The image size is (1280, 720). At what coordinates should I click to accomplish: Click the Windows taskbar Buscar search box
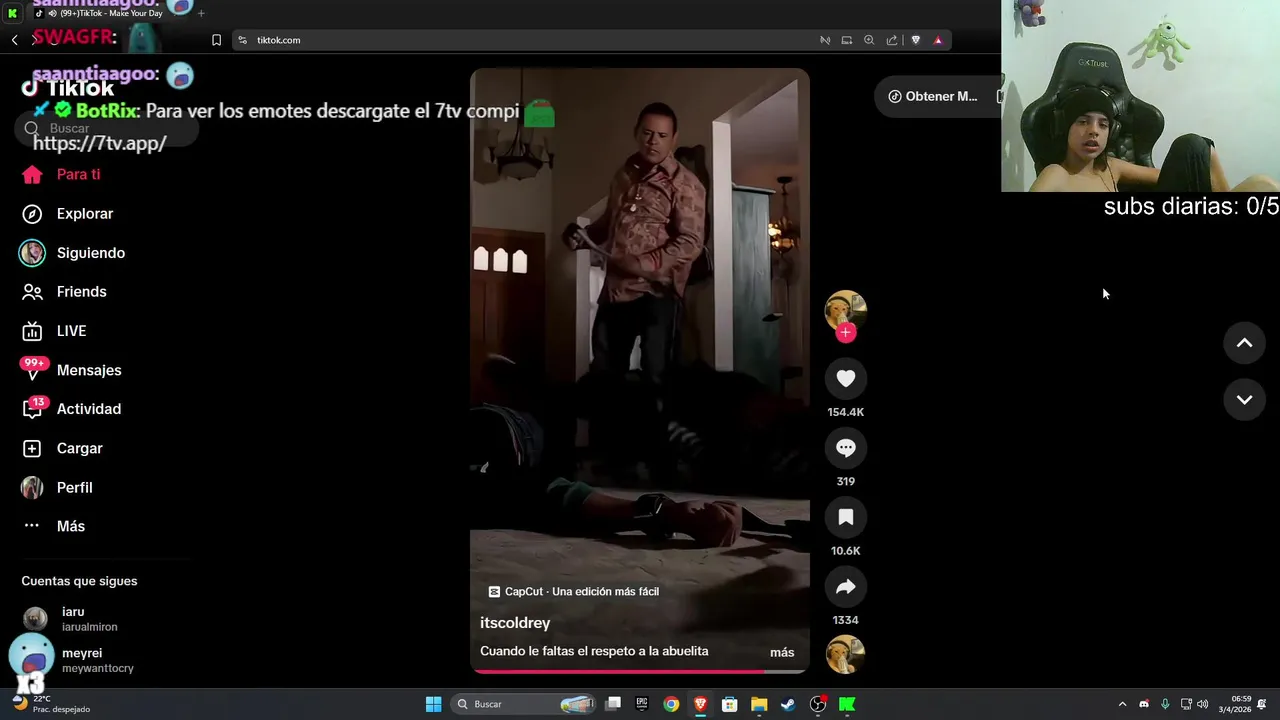(x=524, y=704)
